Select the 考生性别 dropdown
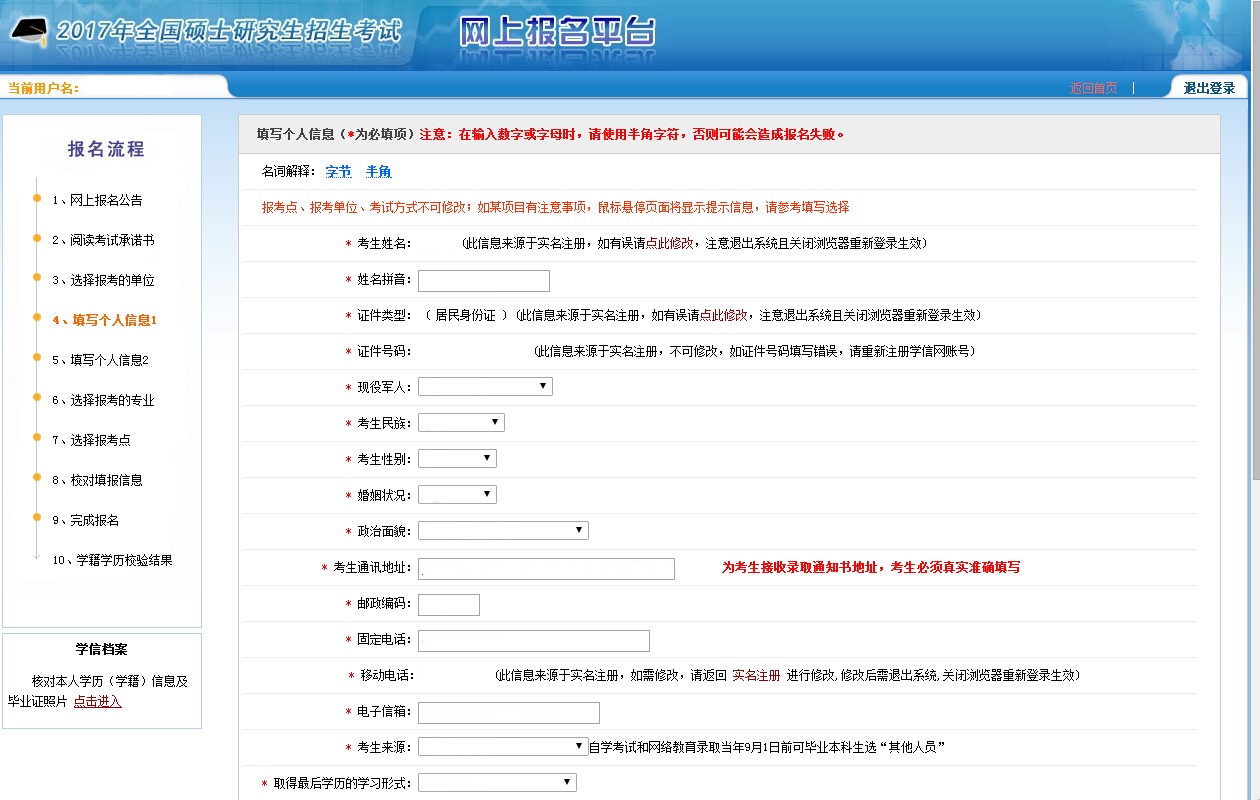1260x800 pixels. tap(457, 458)
